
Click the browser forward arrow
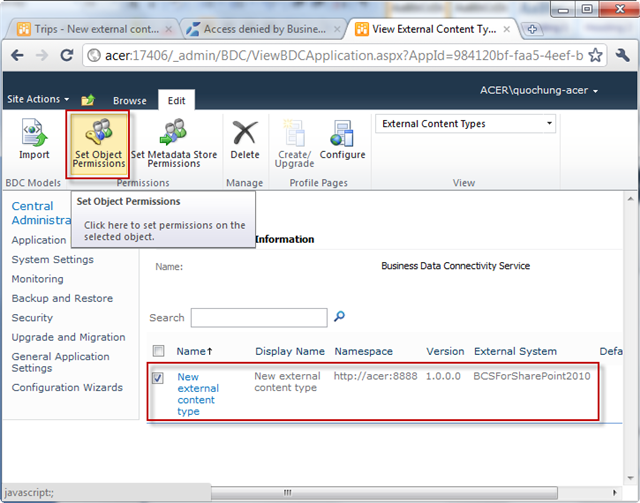pos(42,55)
